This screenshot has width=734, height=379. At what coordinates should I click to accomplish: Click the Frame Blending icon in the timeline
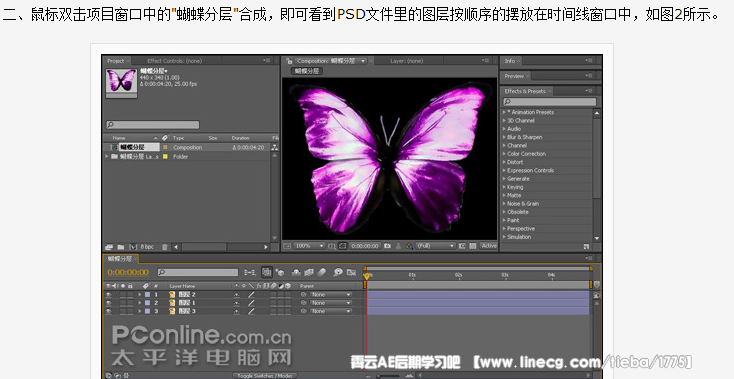(x=308, y=272)
